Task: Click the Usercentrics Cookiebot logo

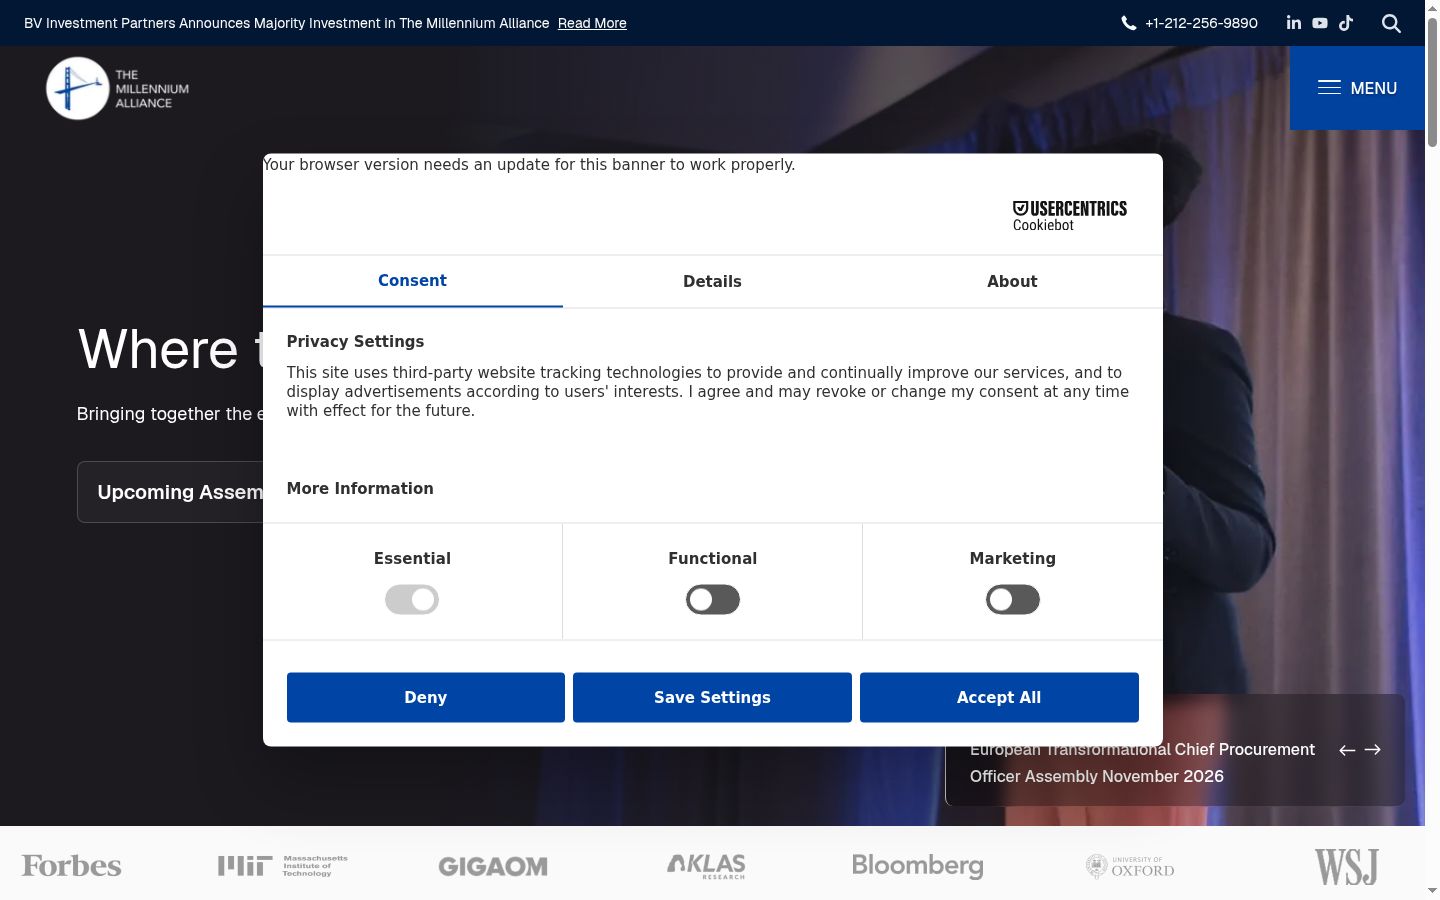Action: [x=1070, y=215]
